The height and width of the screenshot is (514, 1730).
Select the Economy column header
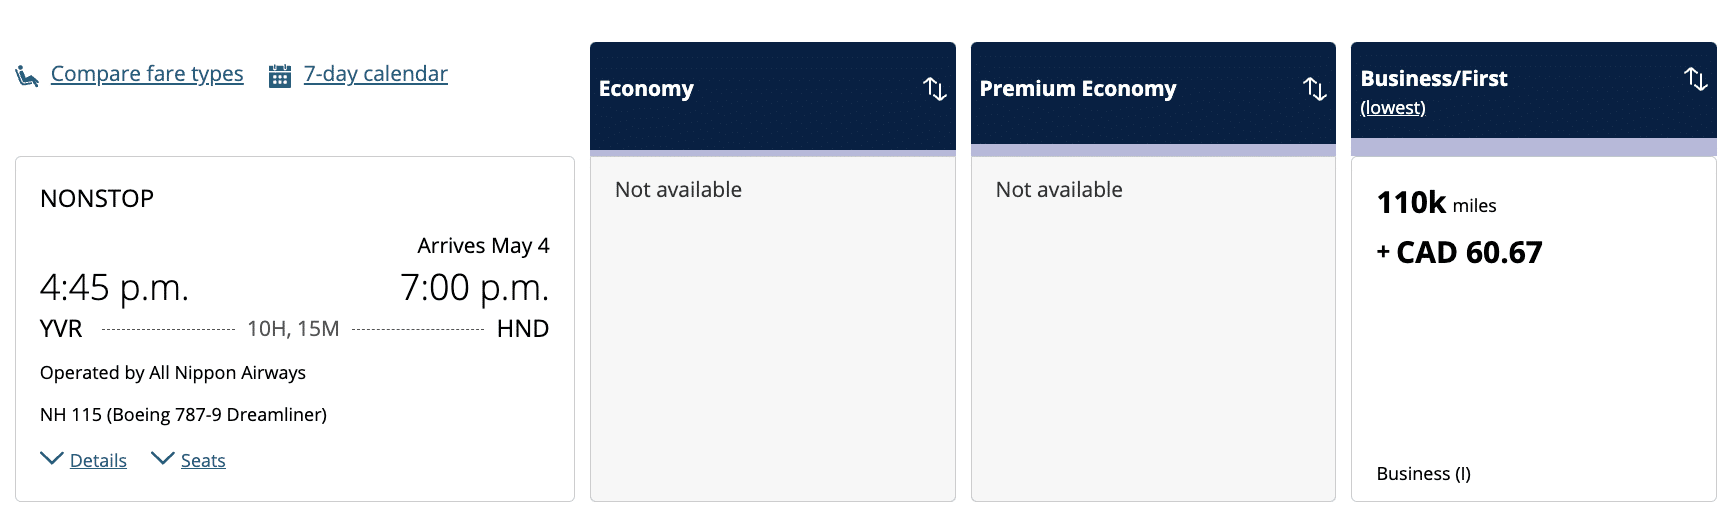(646, 89)
